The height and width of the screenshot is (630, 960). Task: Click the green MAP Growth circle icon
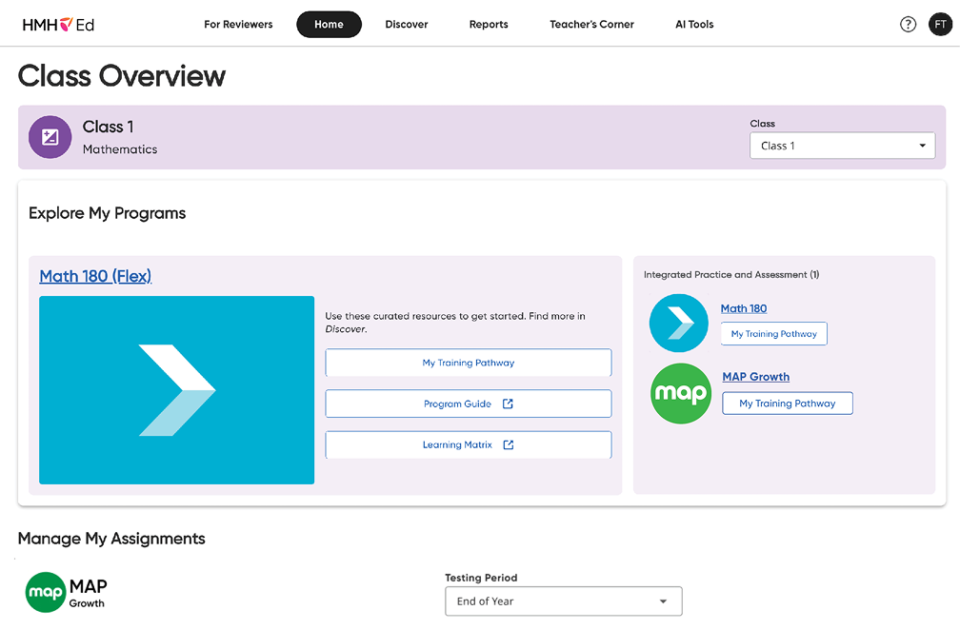680,393
